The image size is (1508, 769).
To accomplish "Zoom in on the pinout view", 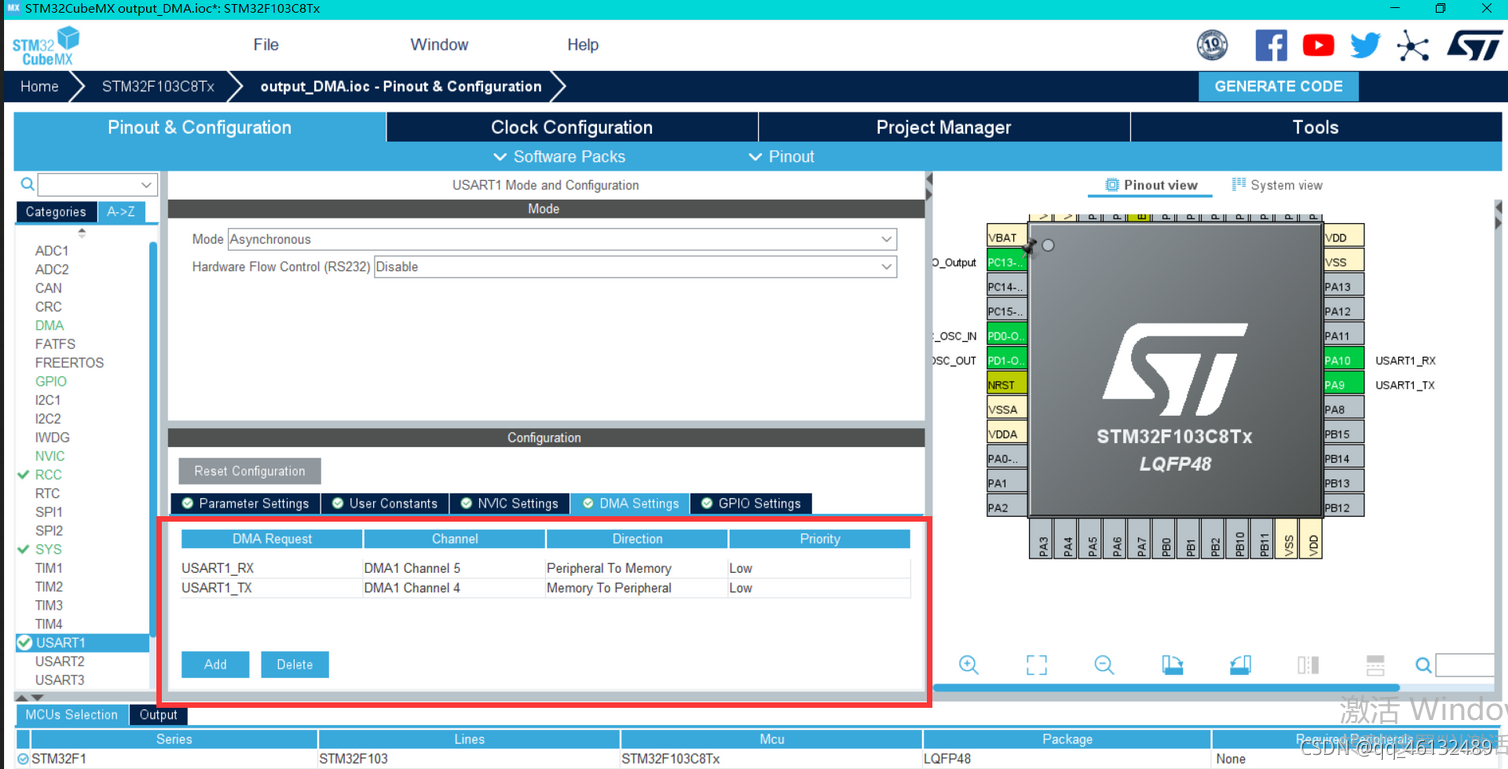I will click(x=968, y=665).
